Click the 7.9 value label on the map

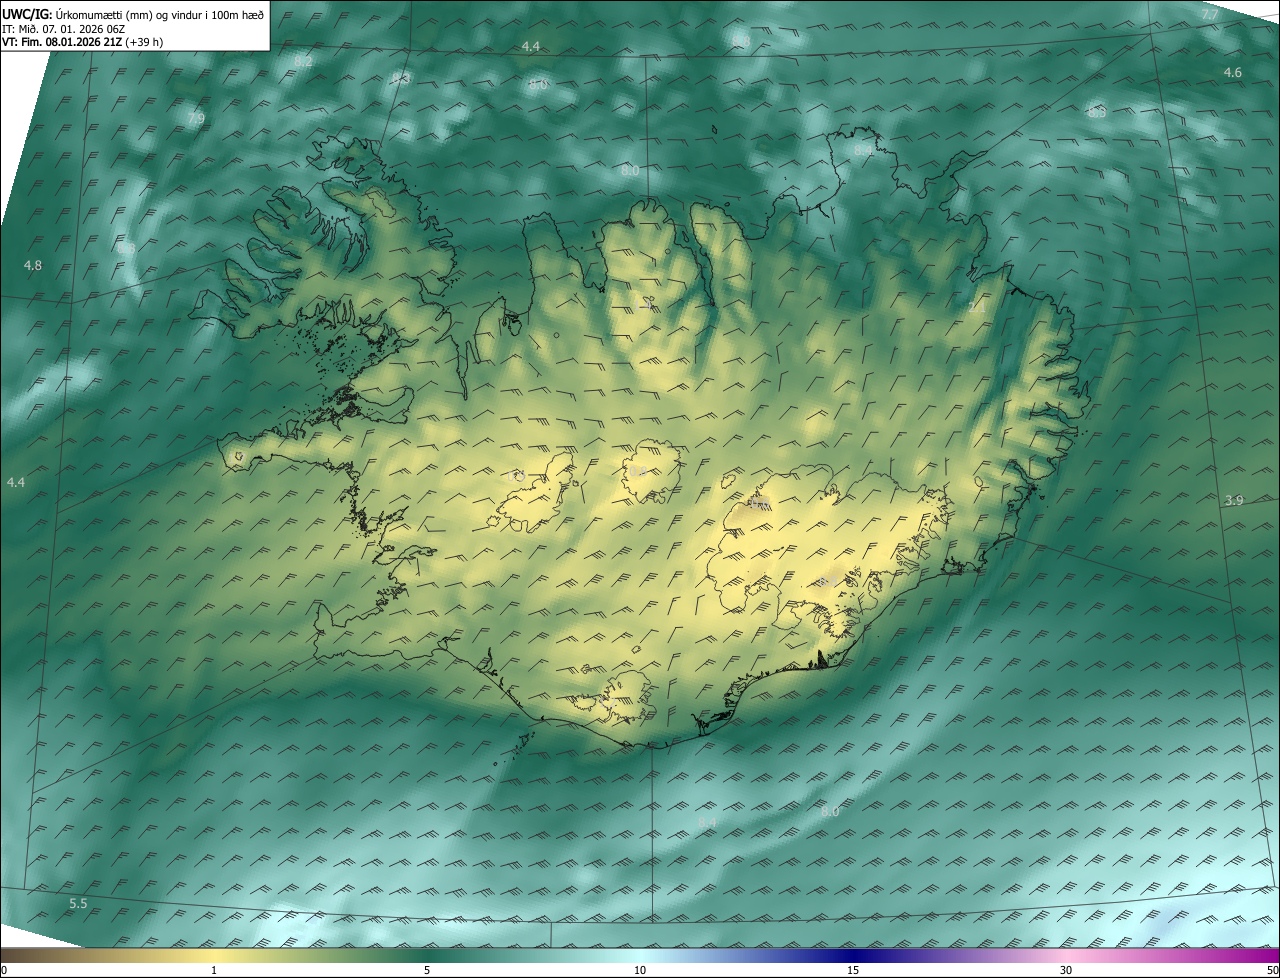click(196, 118)
